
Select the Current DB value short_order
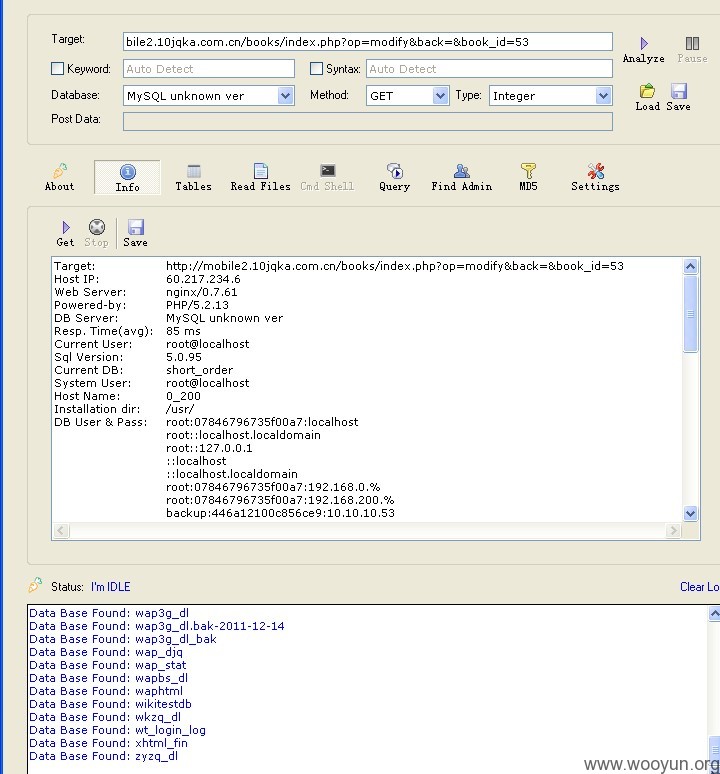pos(199,370)
